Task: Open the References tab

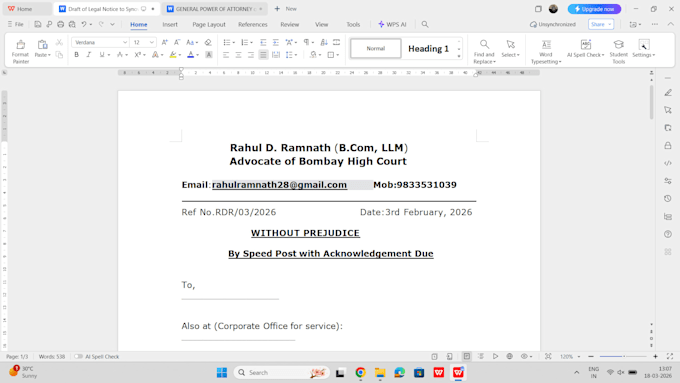Action: click(253, 24)
